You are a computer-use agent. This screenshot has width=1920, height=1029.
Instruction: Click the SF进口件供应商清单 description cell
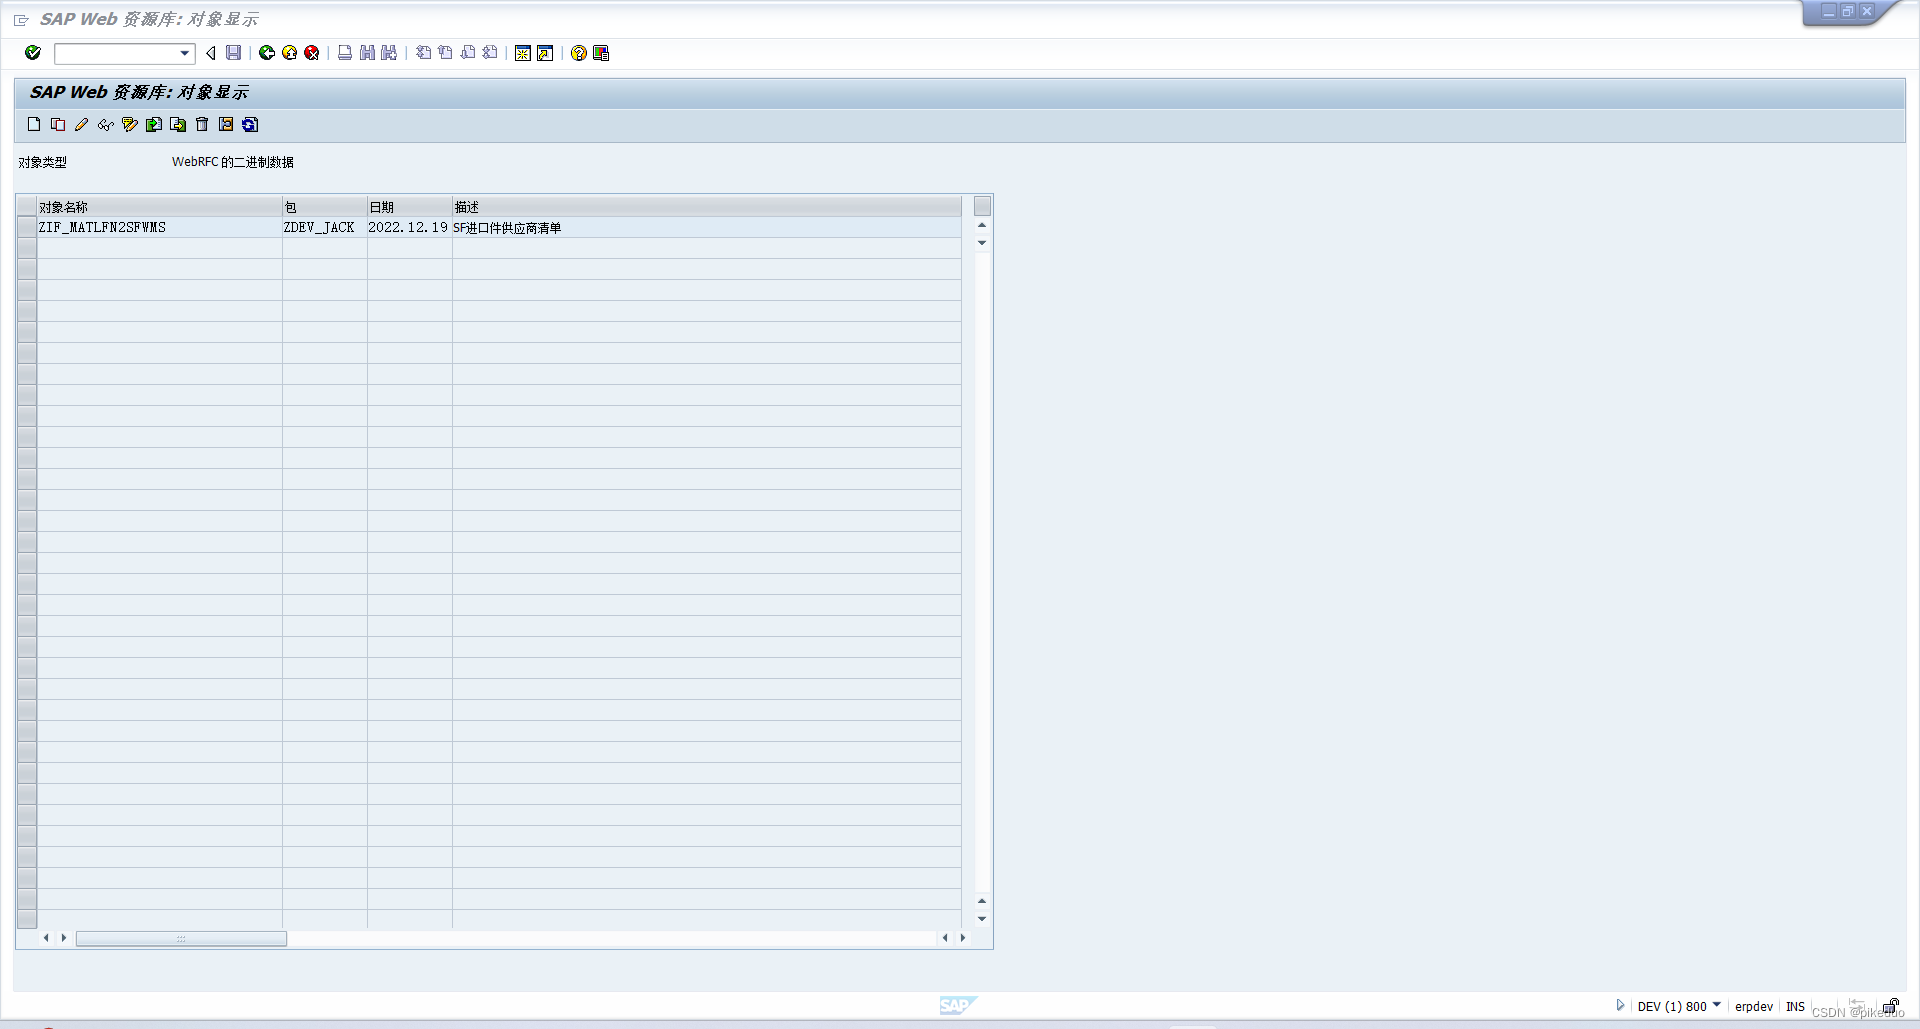coord(707,228)
